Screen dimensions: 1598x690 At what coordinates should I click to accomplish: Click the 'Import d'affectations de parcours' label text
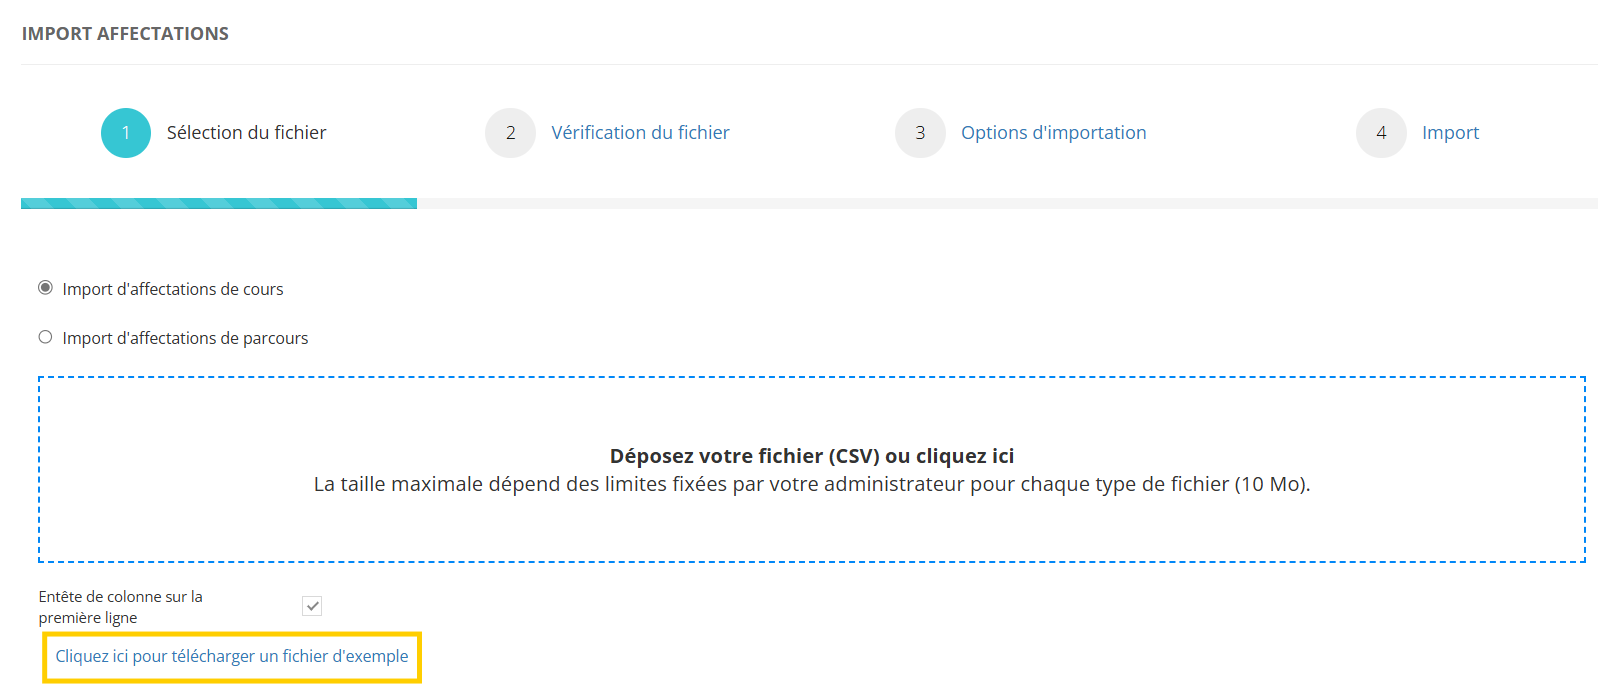(185, 338)
